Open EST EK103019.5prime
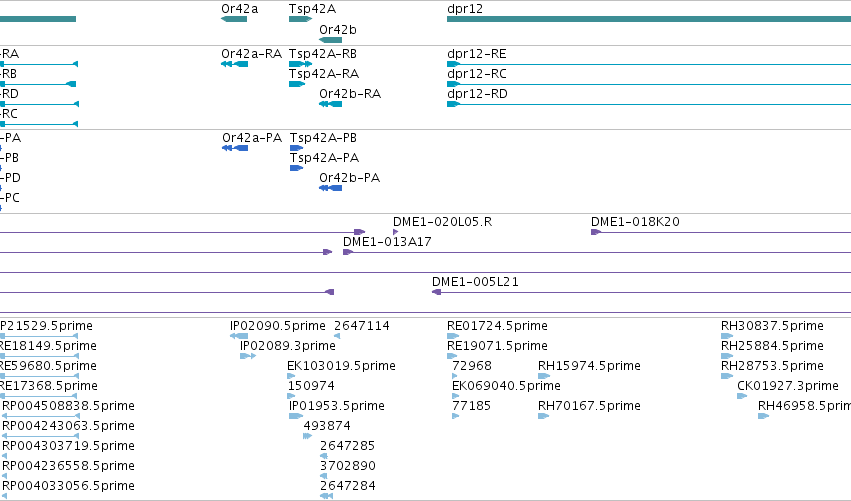 click(291, 376)
